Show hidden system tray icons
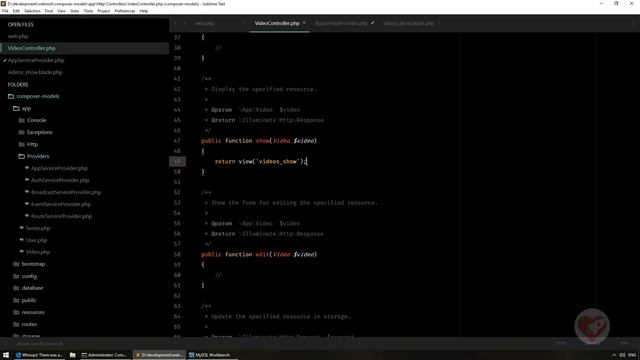 pyautogui.click(x=614, y=355)
